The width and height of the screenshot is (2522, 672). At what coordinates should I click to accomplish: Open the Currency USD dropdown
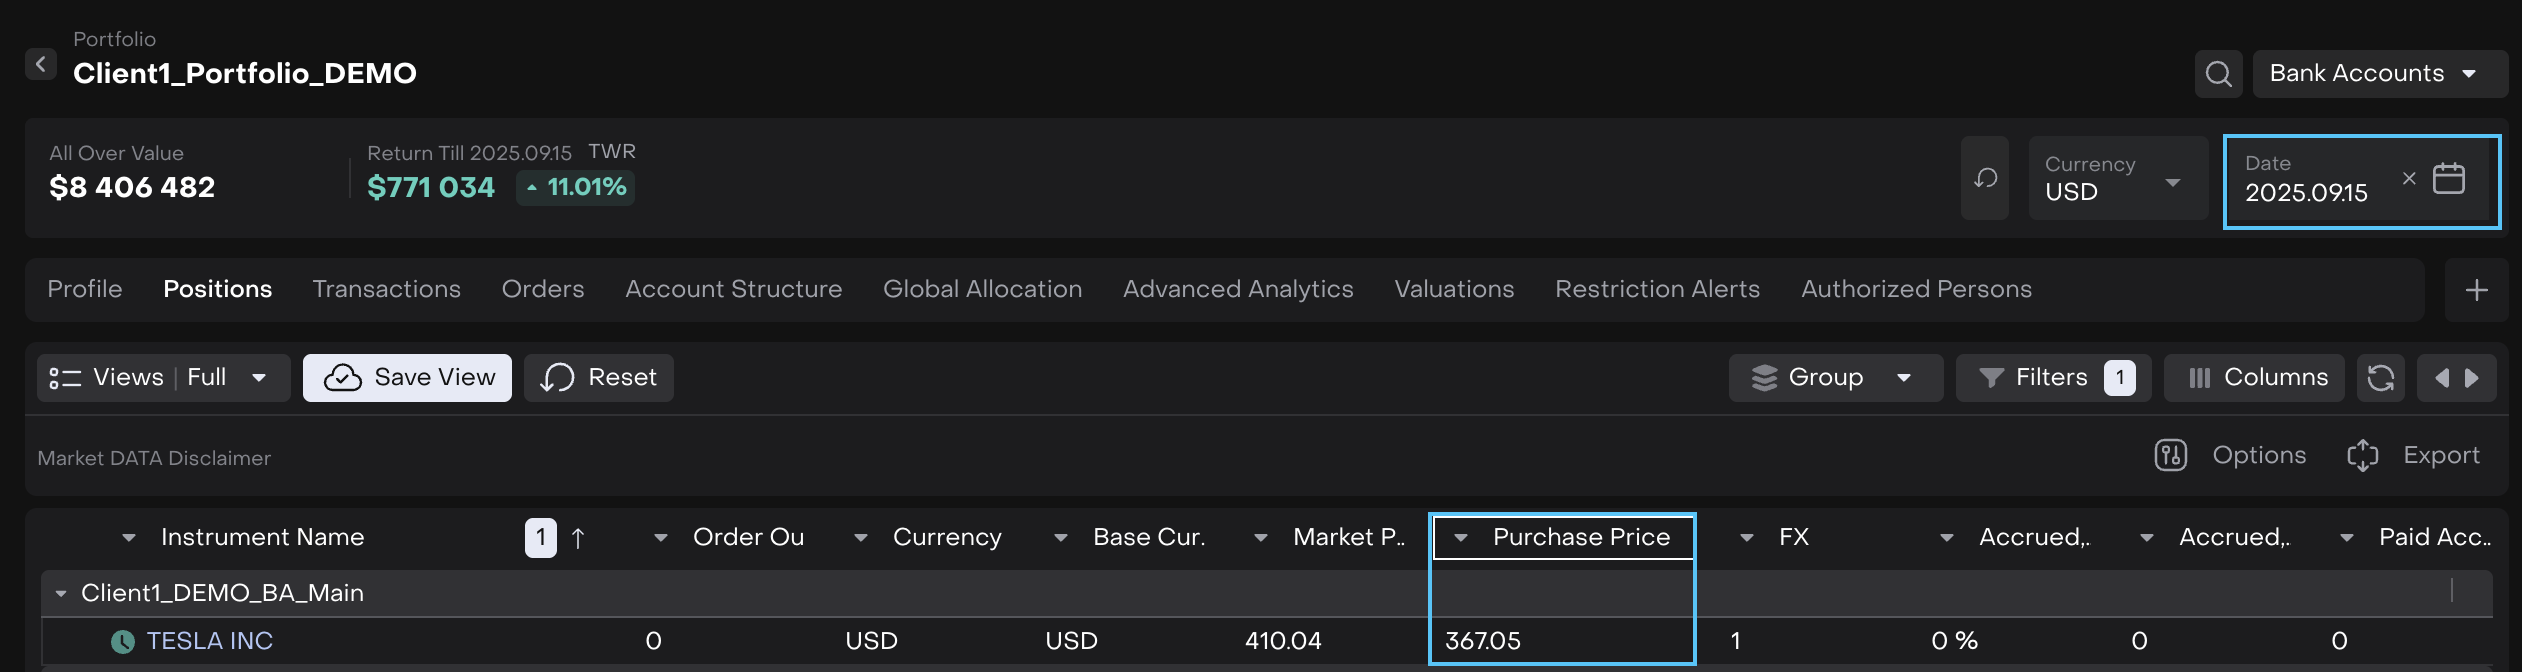(x=2117, y=179)
